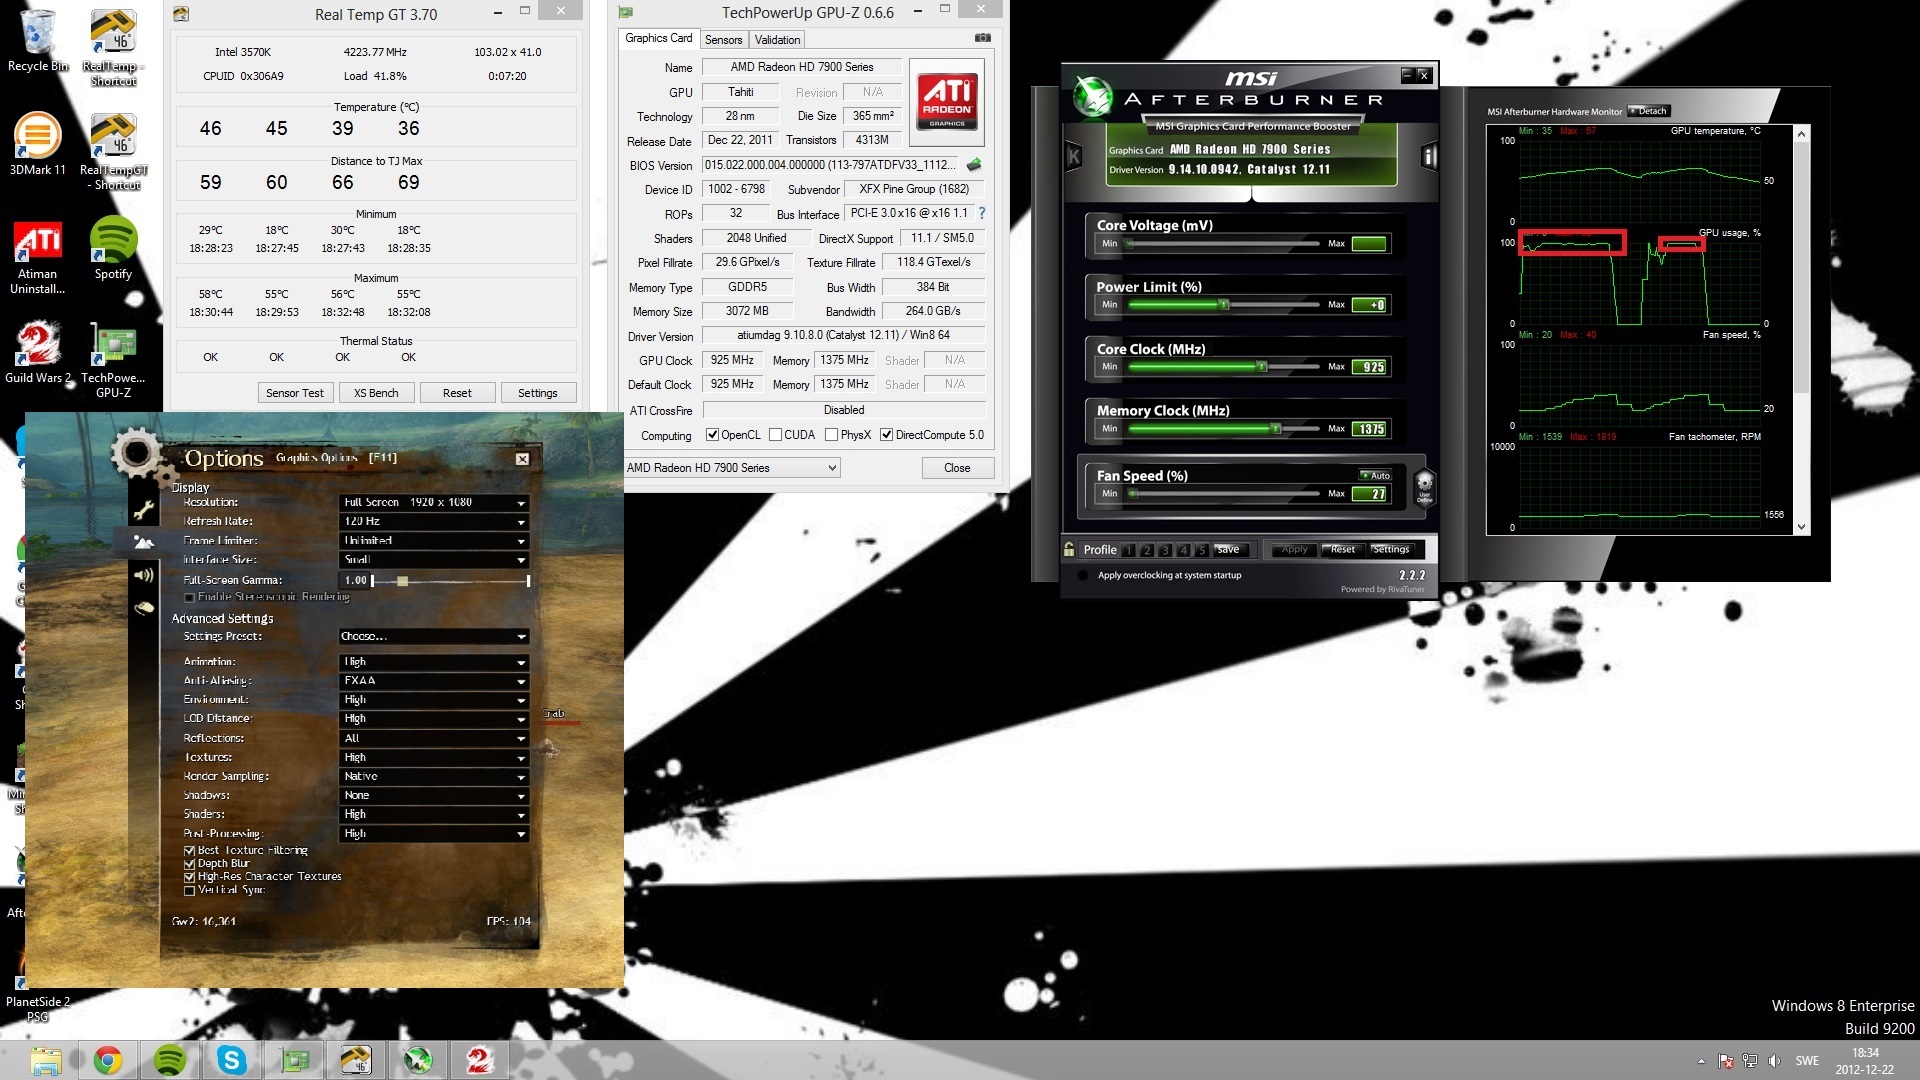Uncheck Best Texture Filtering
Image resolution: width=1920 pixels, height=1080 pixels.
coord(189,851)
